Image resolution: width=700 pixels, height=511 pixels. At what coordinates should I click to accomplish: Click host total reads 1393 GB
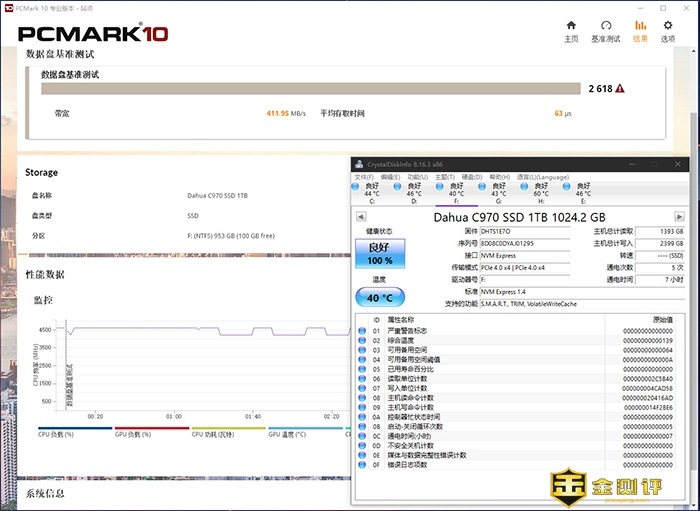pyautogui.click(x=660, y=232)
